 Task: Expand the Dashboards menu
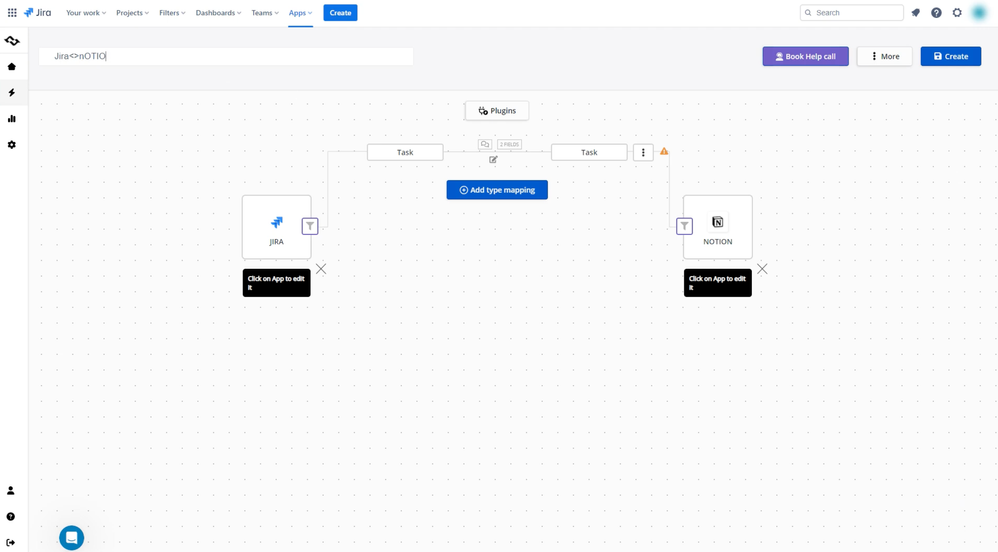tap(218, 13)
